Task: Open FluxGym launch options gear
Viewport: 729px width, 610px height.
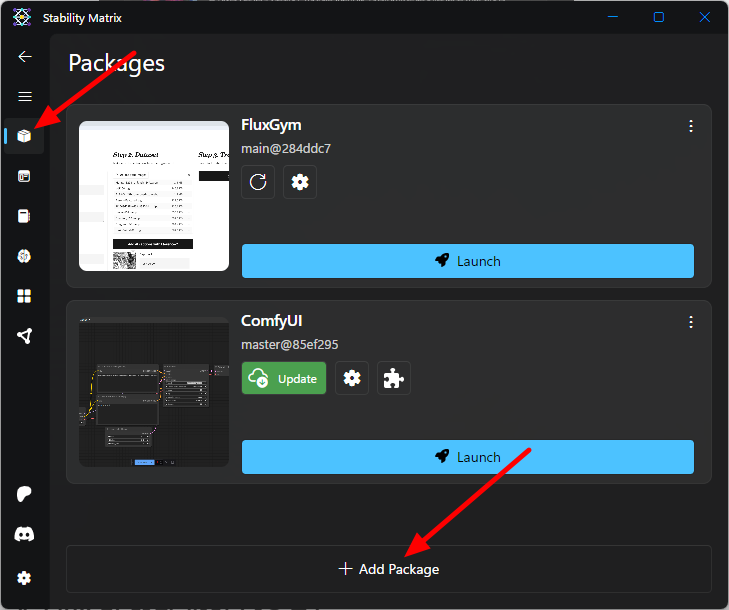Action: [300, 182]
